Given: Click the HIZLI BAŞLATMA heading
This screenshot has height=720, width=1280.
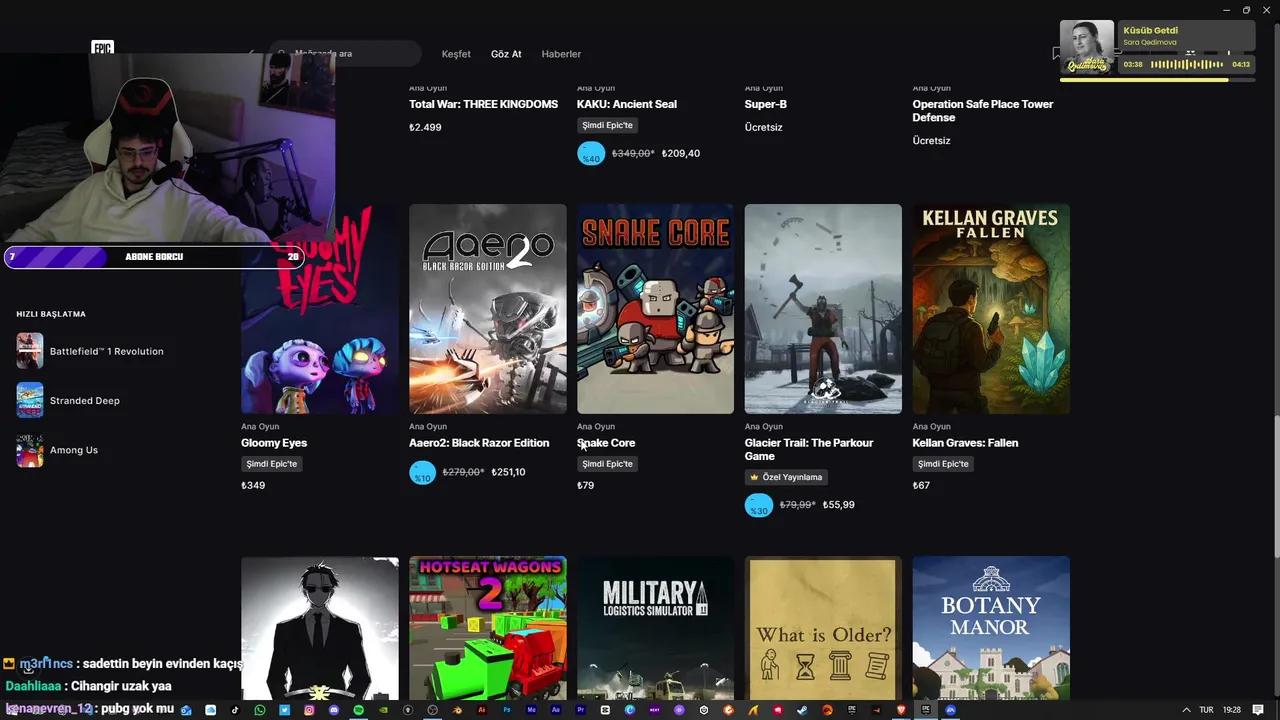Looking at the screenshot, I should coord(51,314).
